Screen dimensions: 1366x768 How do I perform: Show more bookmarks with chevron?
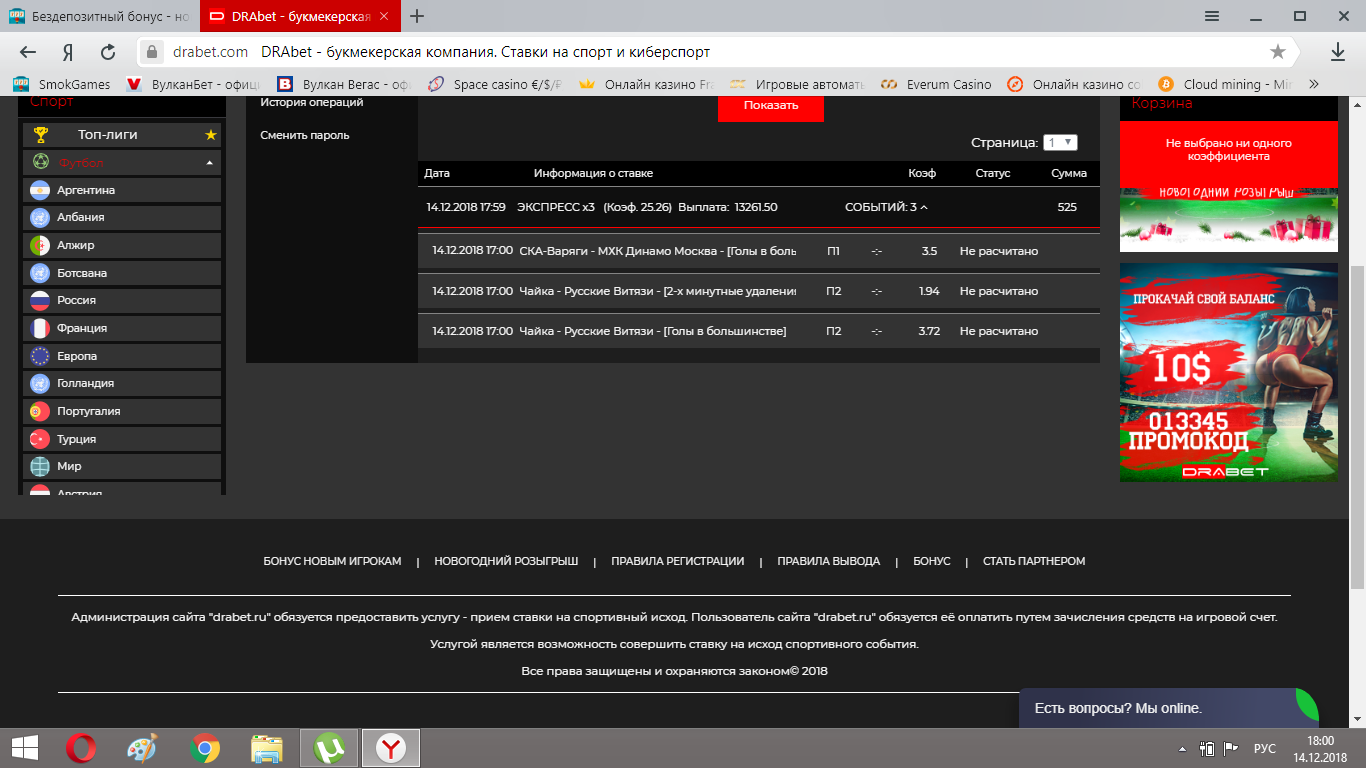[1313, 84]
